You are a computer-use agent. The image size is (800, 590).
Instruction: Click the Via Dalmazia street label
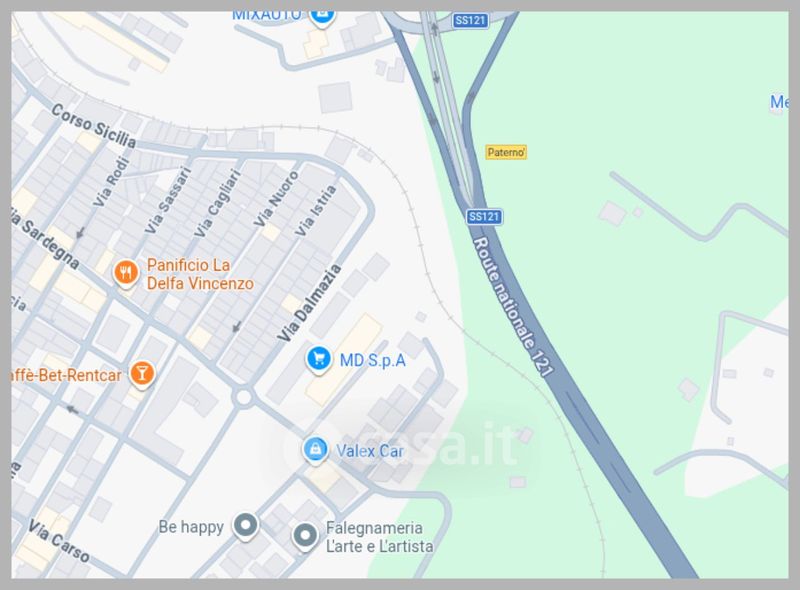(309, 303)
